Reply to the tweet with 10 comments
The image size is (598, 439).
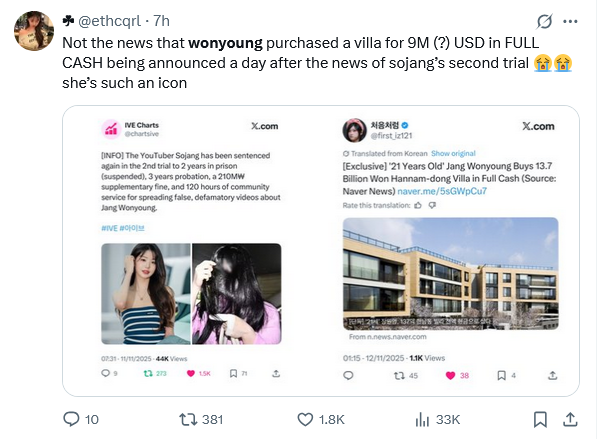click(81, 419)
